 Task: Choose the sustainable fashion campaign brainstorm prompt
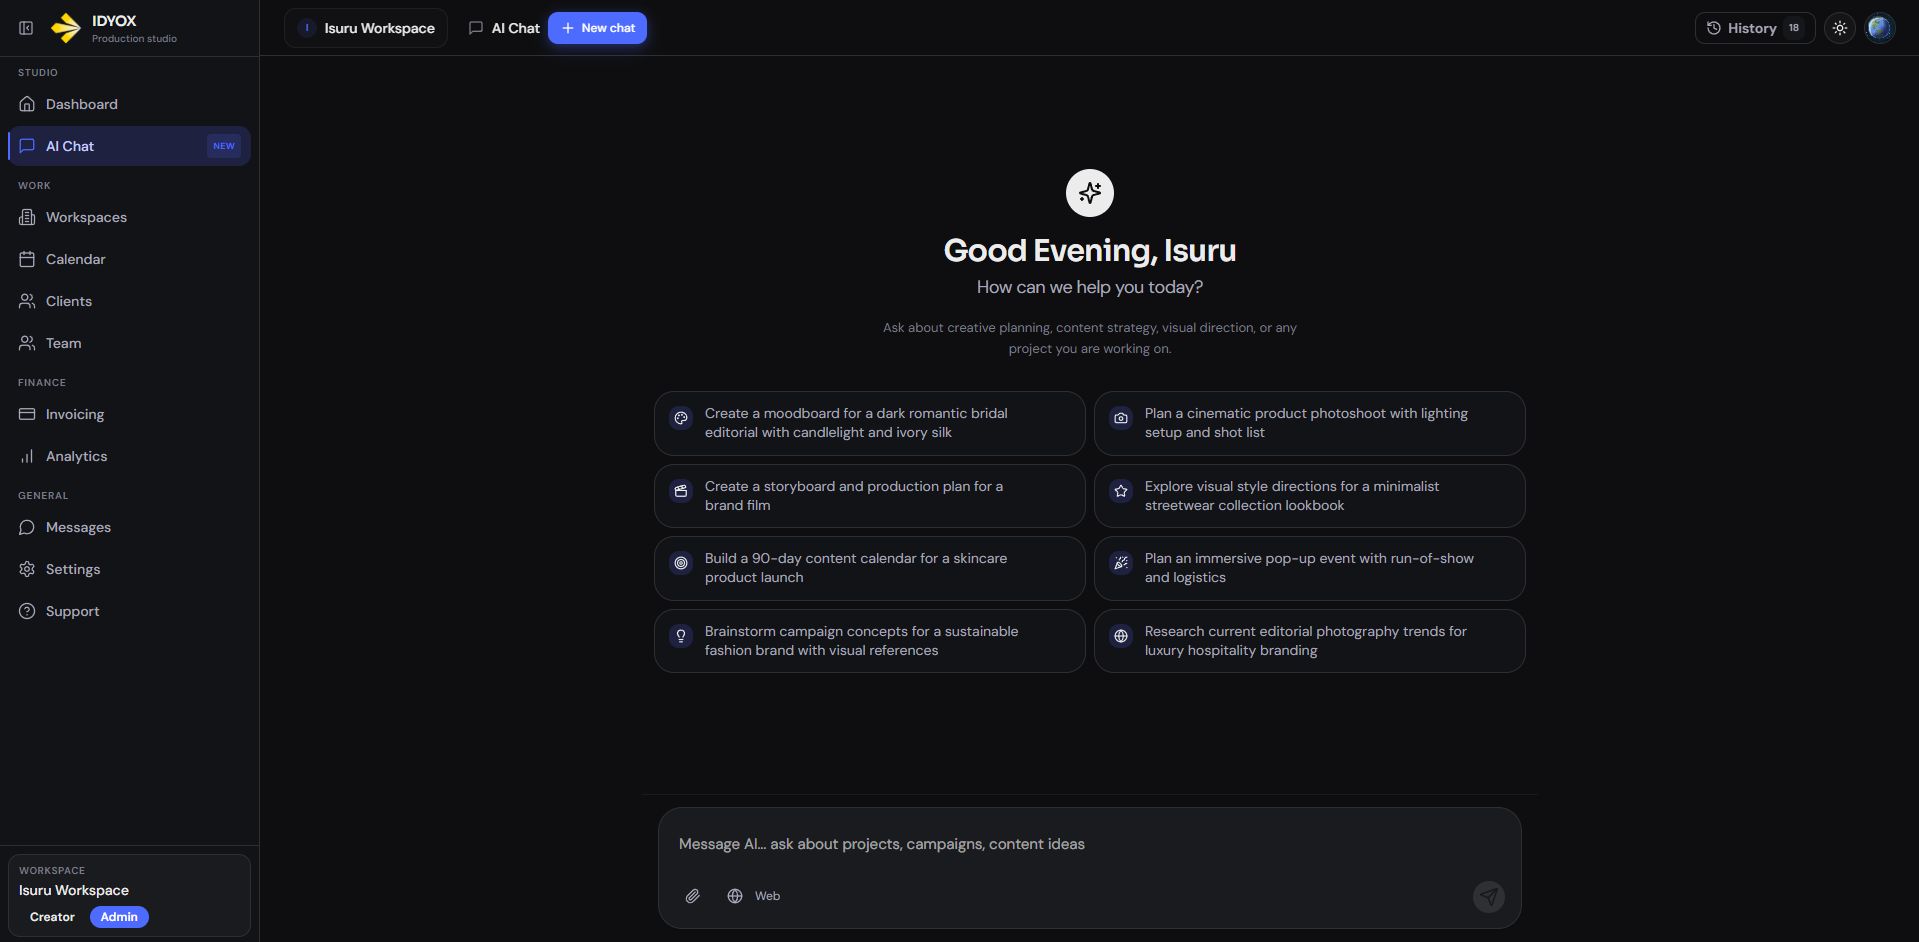(x=870, y=641)
